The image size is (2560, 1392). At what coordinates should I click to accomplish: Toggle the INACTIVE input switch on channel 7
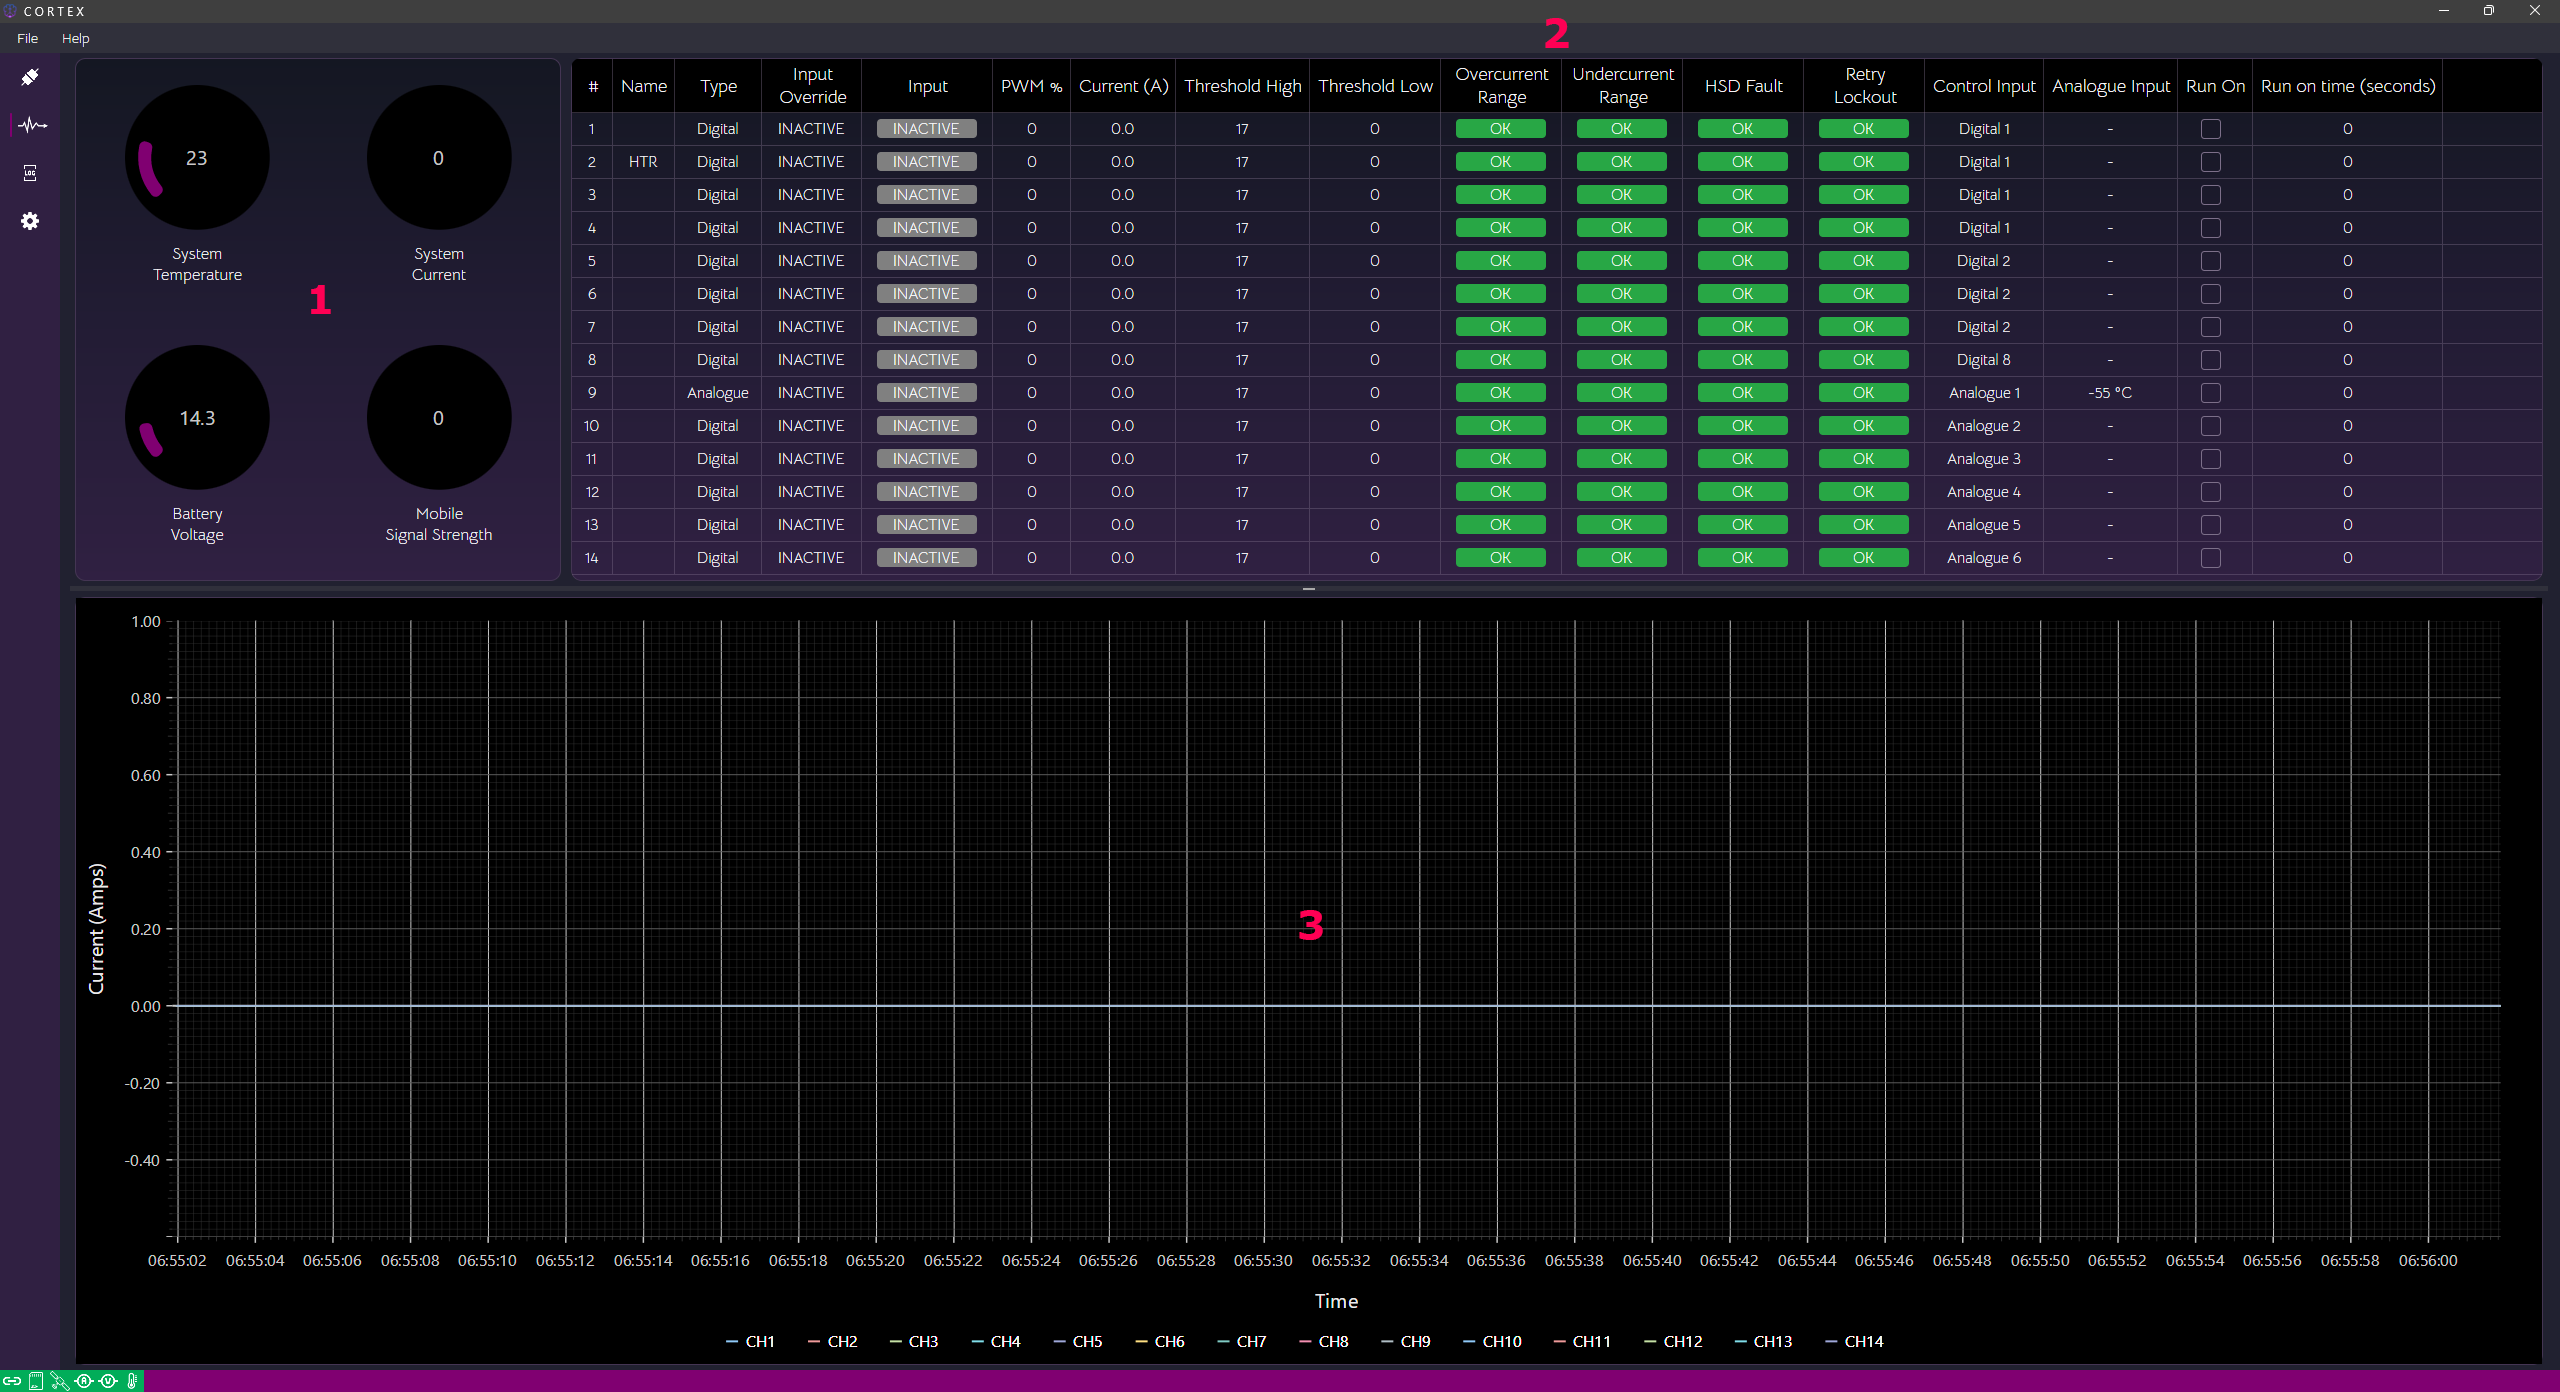925,326
